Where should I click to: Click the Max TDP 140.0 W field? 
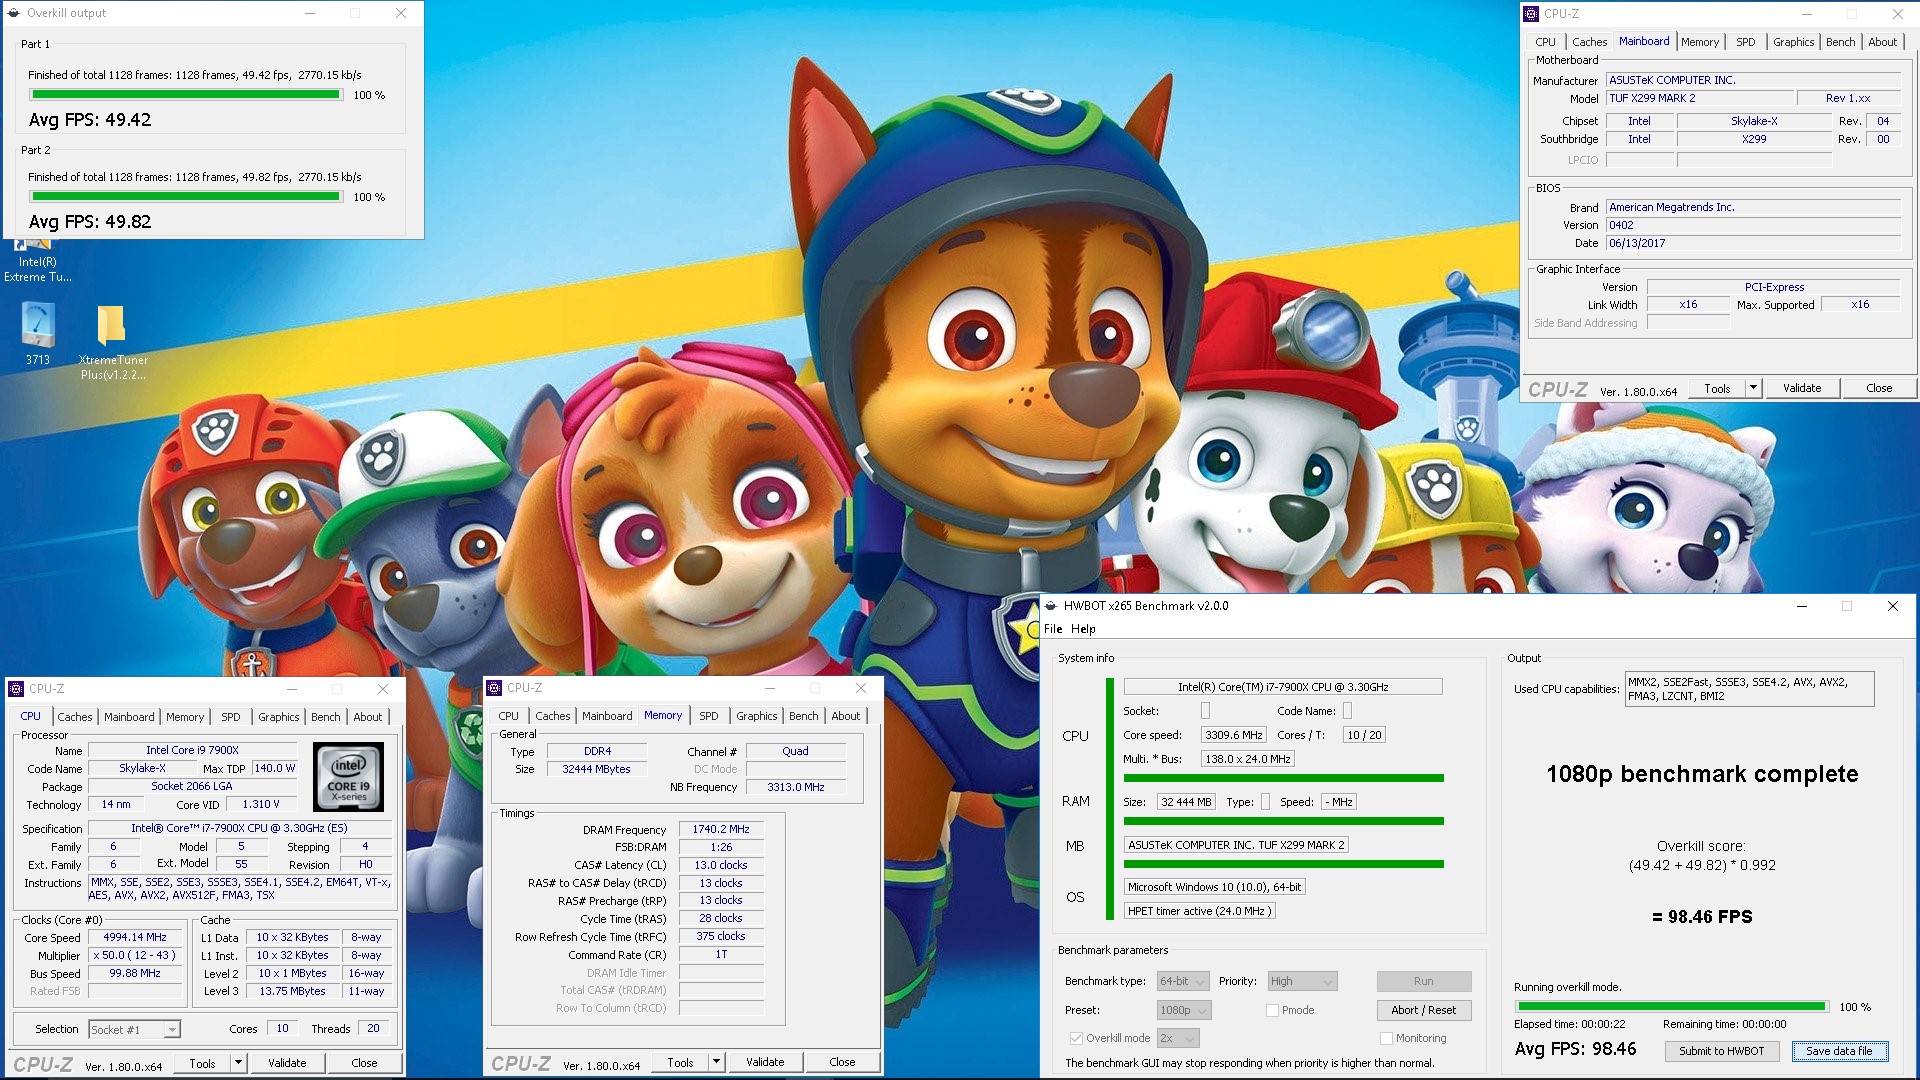(x=274, y=769)
